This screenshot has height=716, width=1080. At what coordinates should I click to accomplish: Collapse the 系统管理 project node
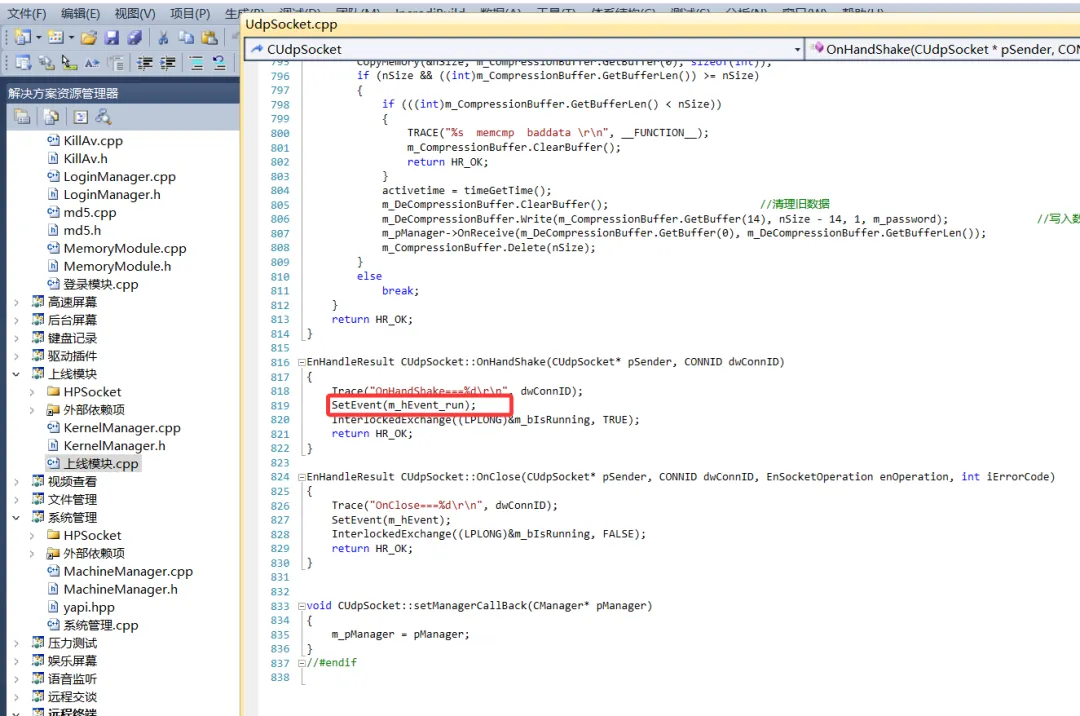click(17, 518)
